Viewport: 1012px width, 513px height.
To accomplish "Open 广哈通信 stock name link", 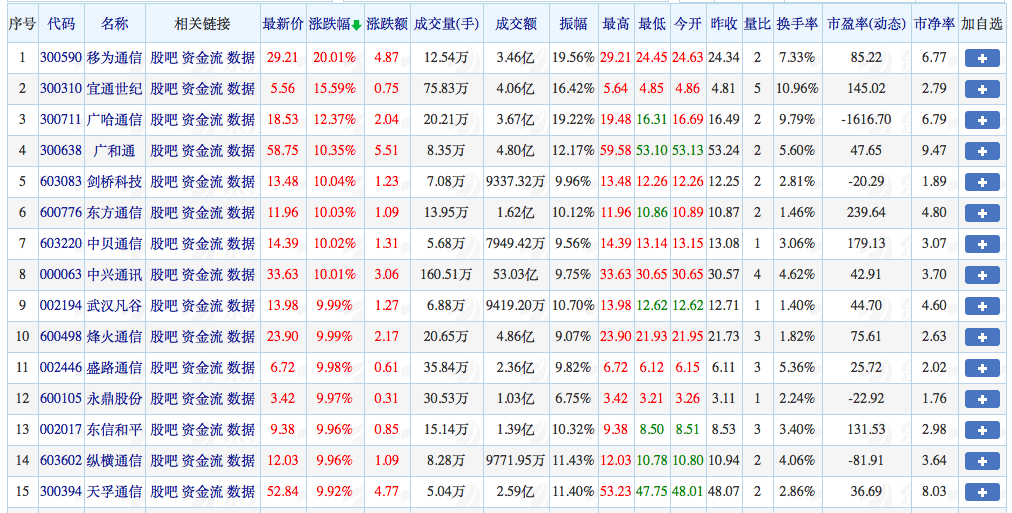I will point(114,120).
